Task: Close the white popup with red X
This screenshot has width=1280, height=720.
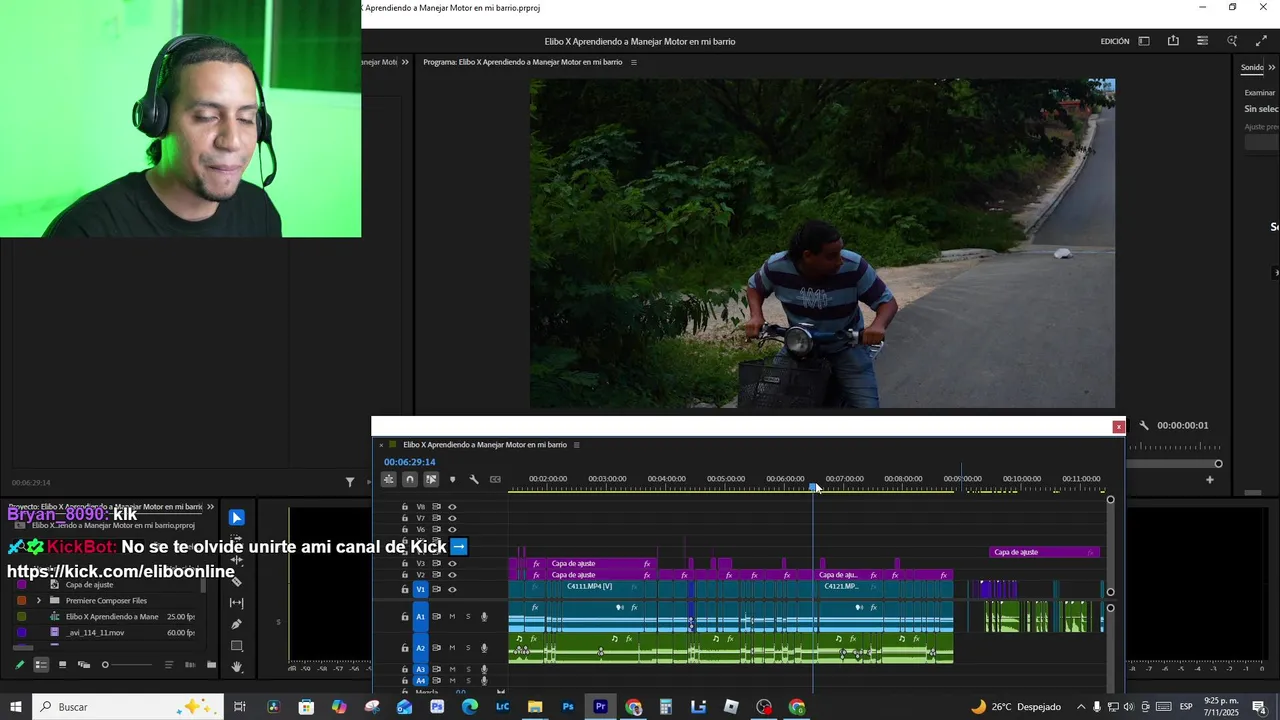Action: point(1118,427)
